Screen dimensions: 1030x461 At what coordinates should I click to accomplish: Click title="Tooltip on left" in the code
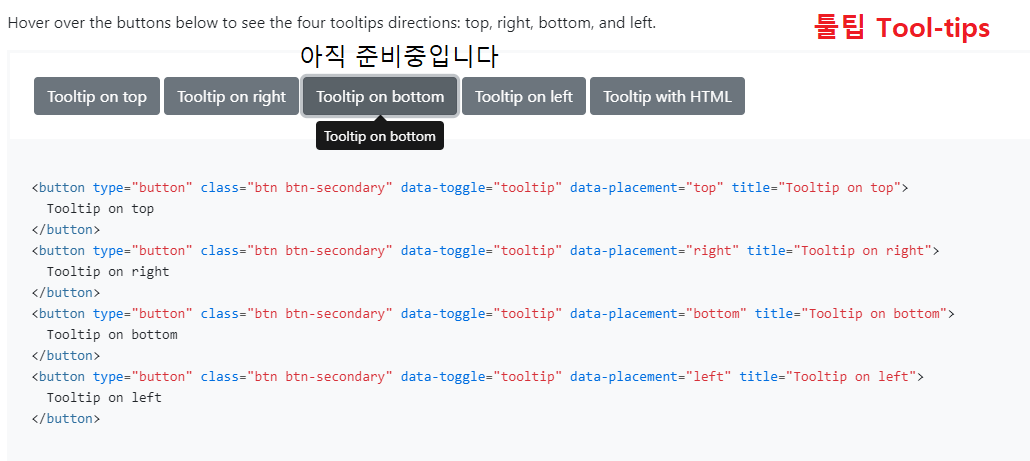click(x=828, y=377)
